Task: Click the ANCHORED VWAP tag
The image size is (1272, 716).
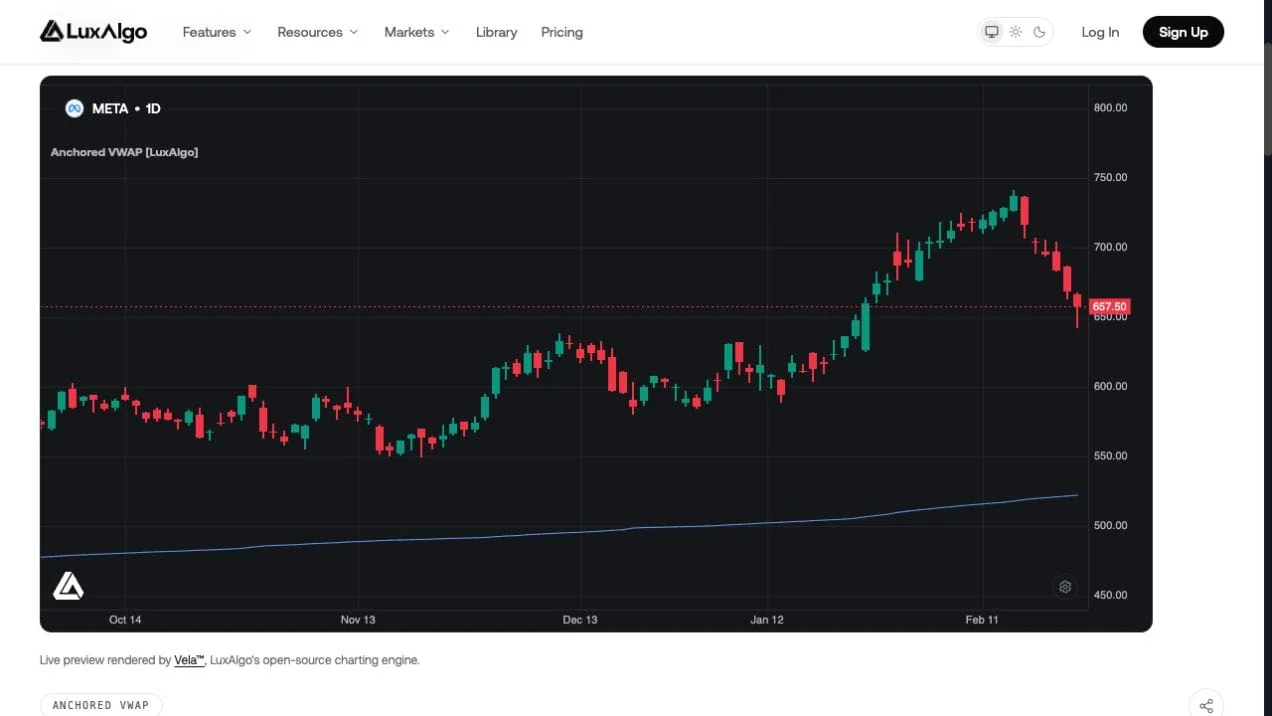Action: click(x=101, y=705)
